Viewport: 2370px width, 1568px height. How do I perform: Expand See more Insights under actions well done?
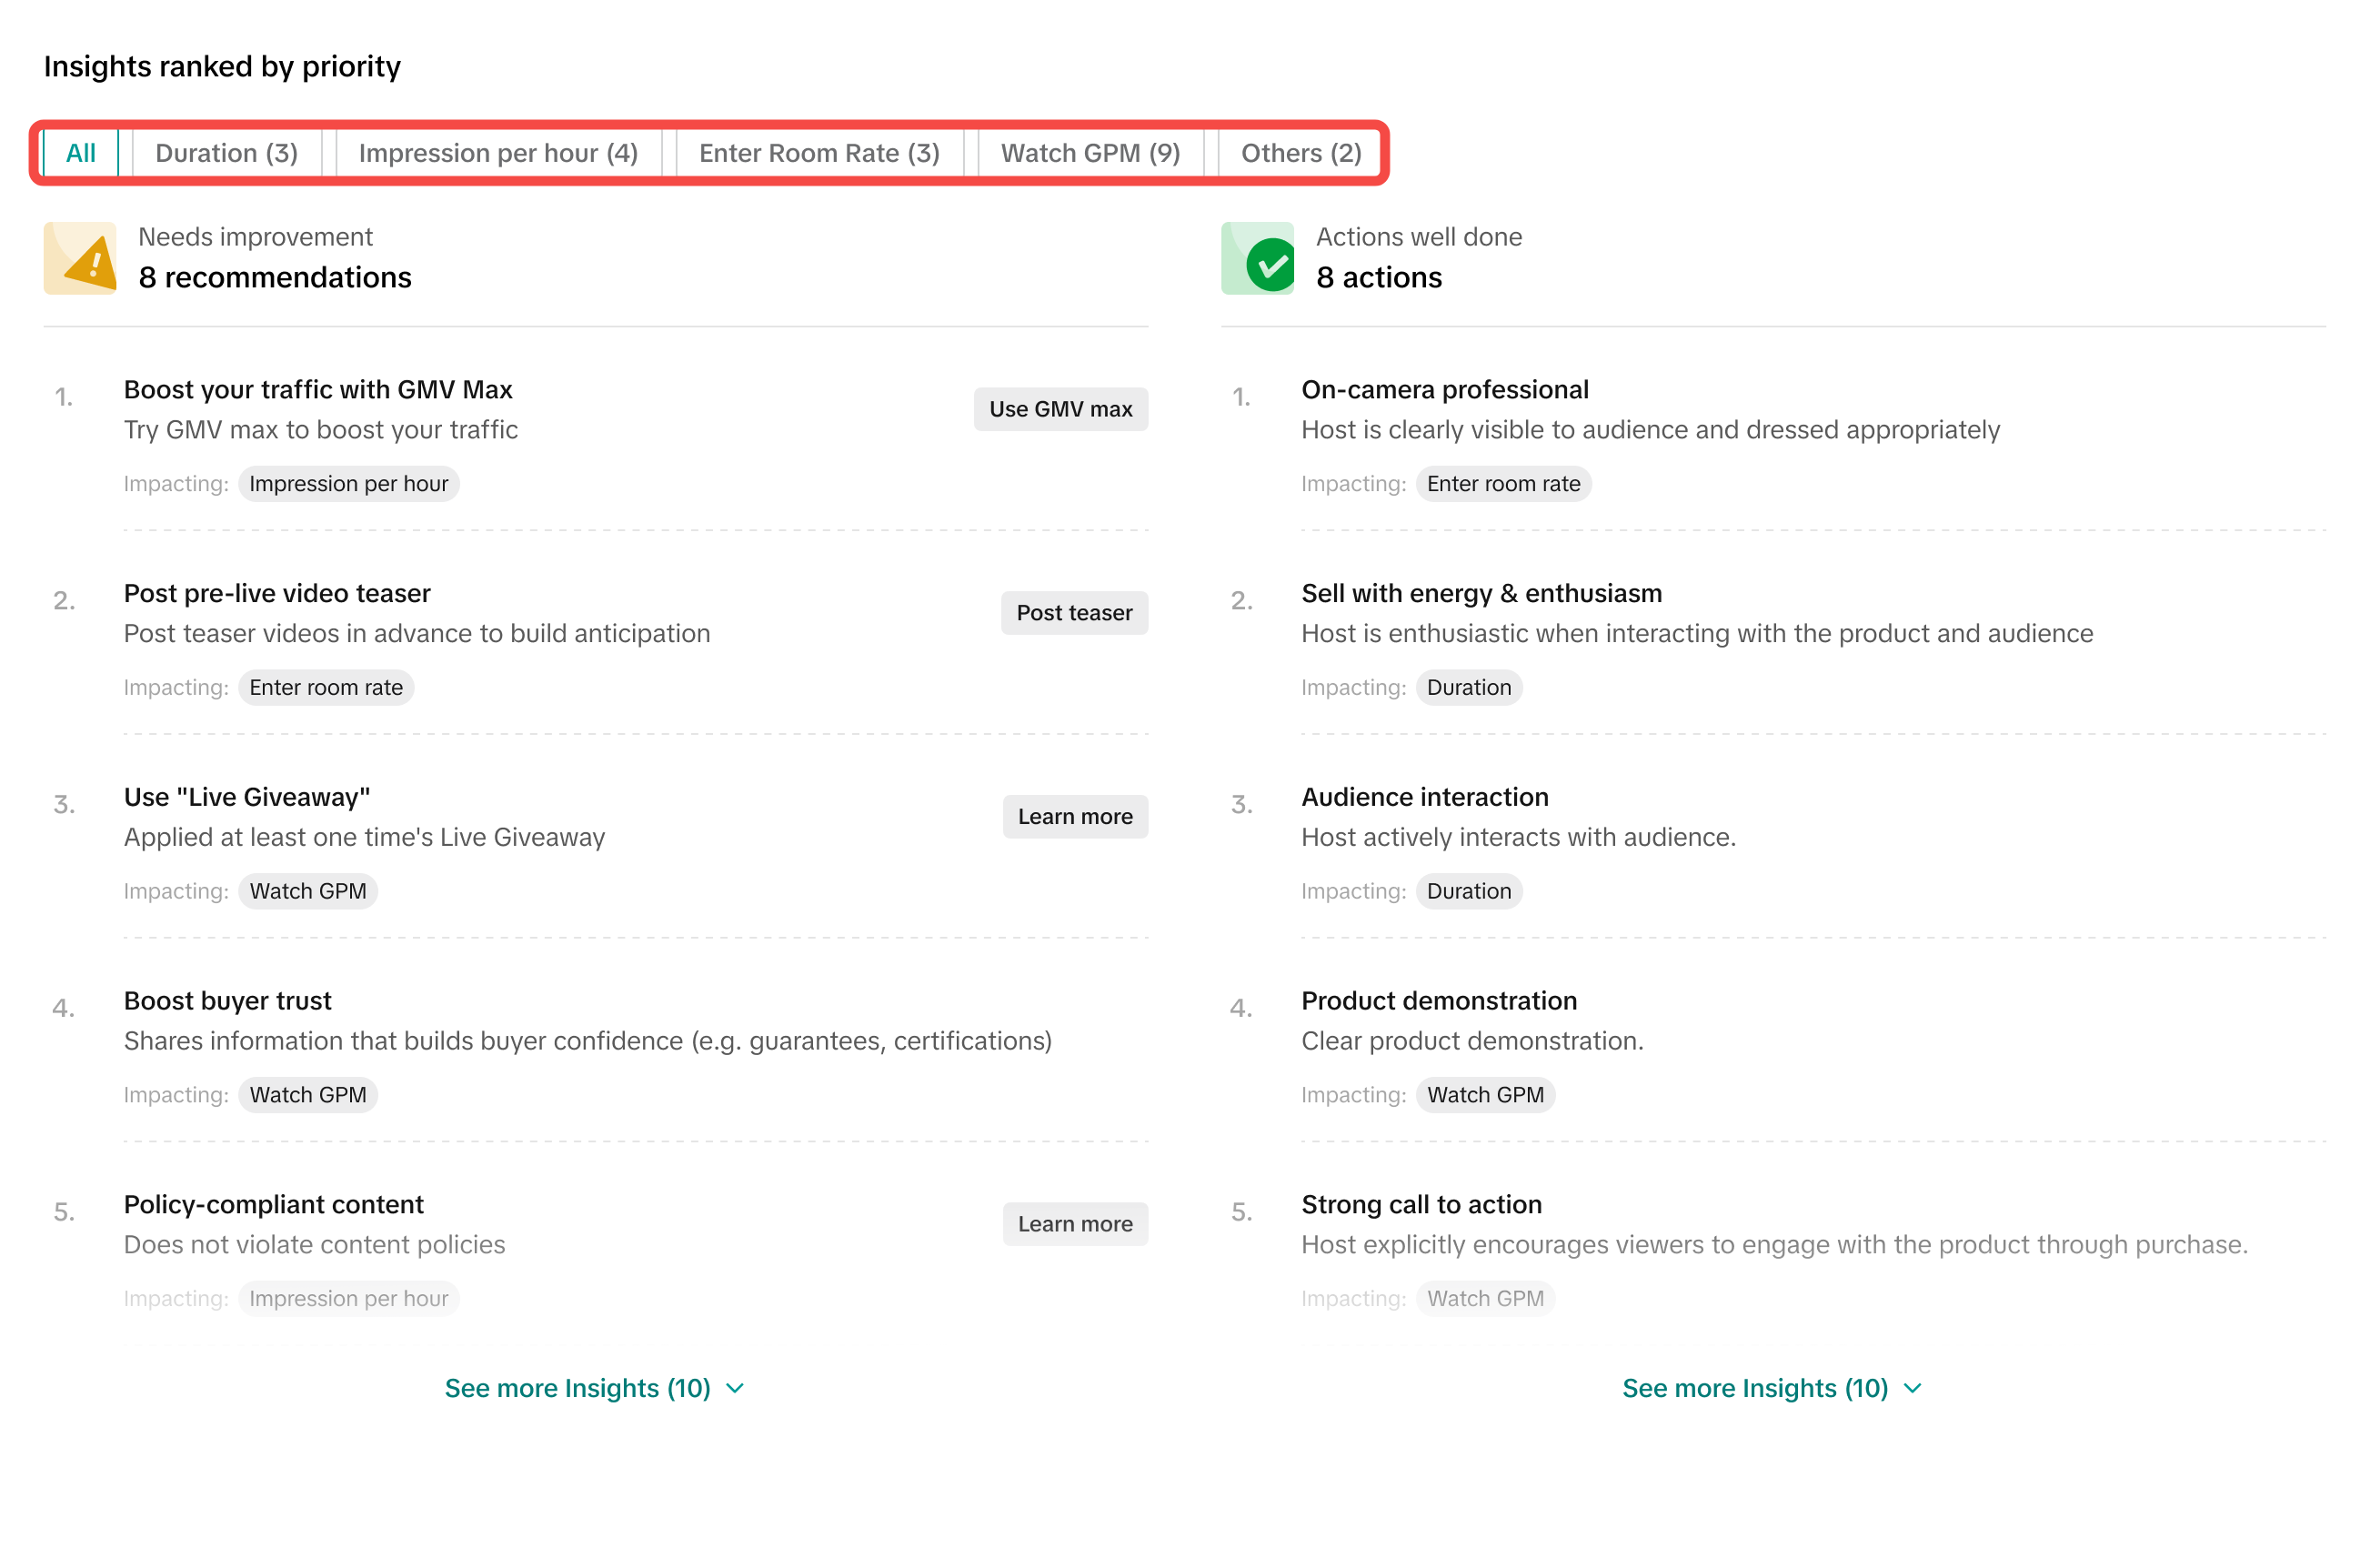1755,1388
